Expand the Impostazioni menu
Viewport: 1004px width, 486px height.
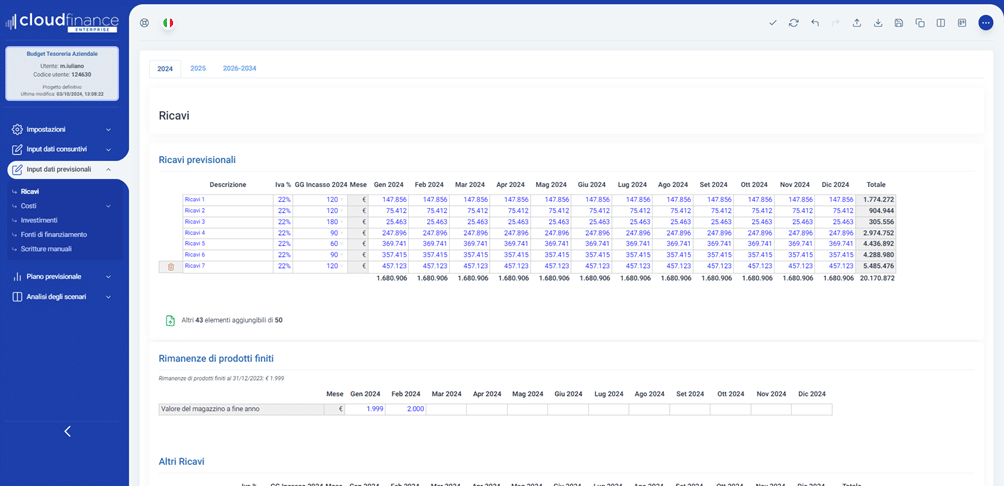pyautogui.click(x=62, y=129)
